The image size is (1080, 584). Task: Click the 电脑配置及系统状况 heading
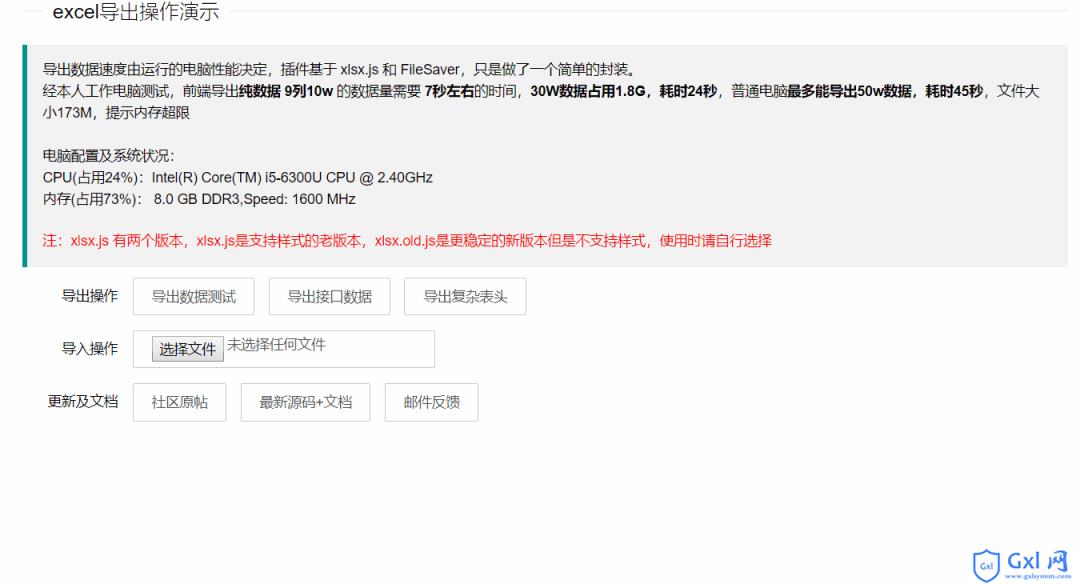[x=109, y=156]
